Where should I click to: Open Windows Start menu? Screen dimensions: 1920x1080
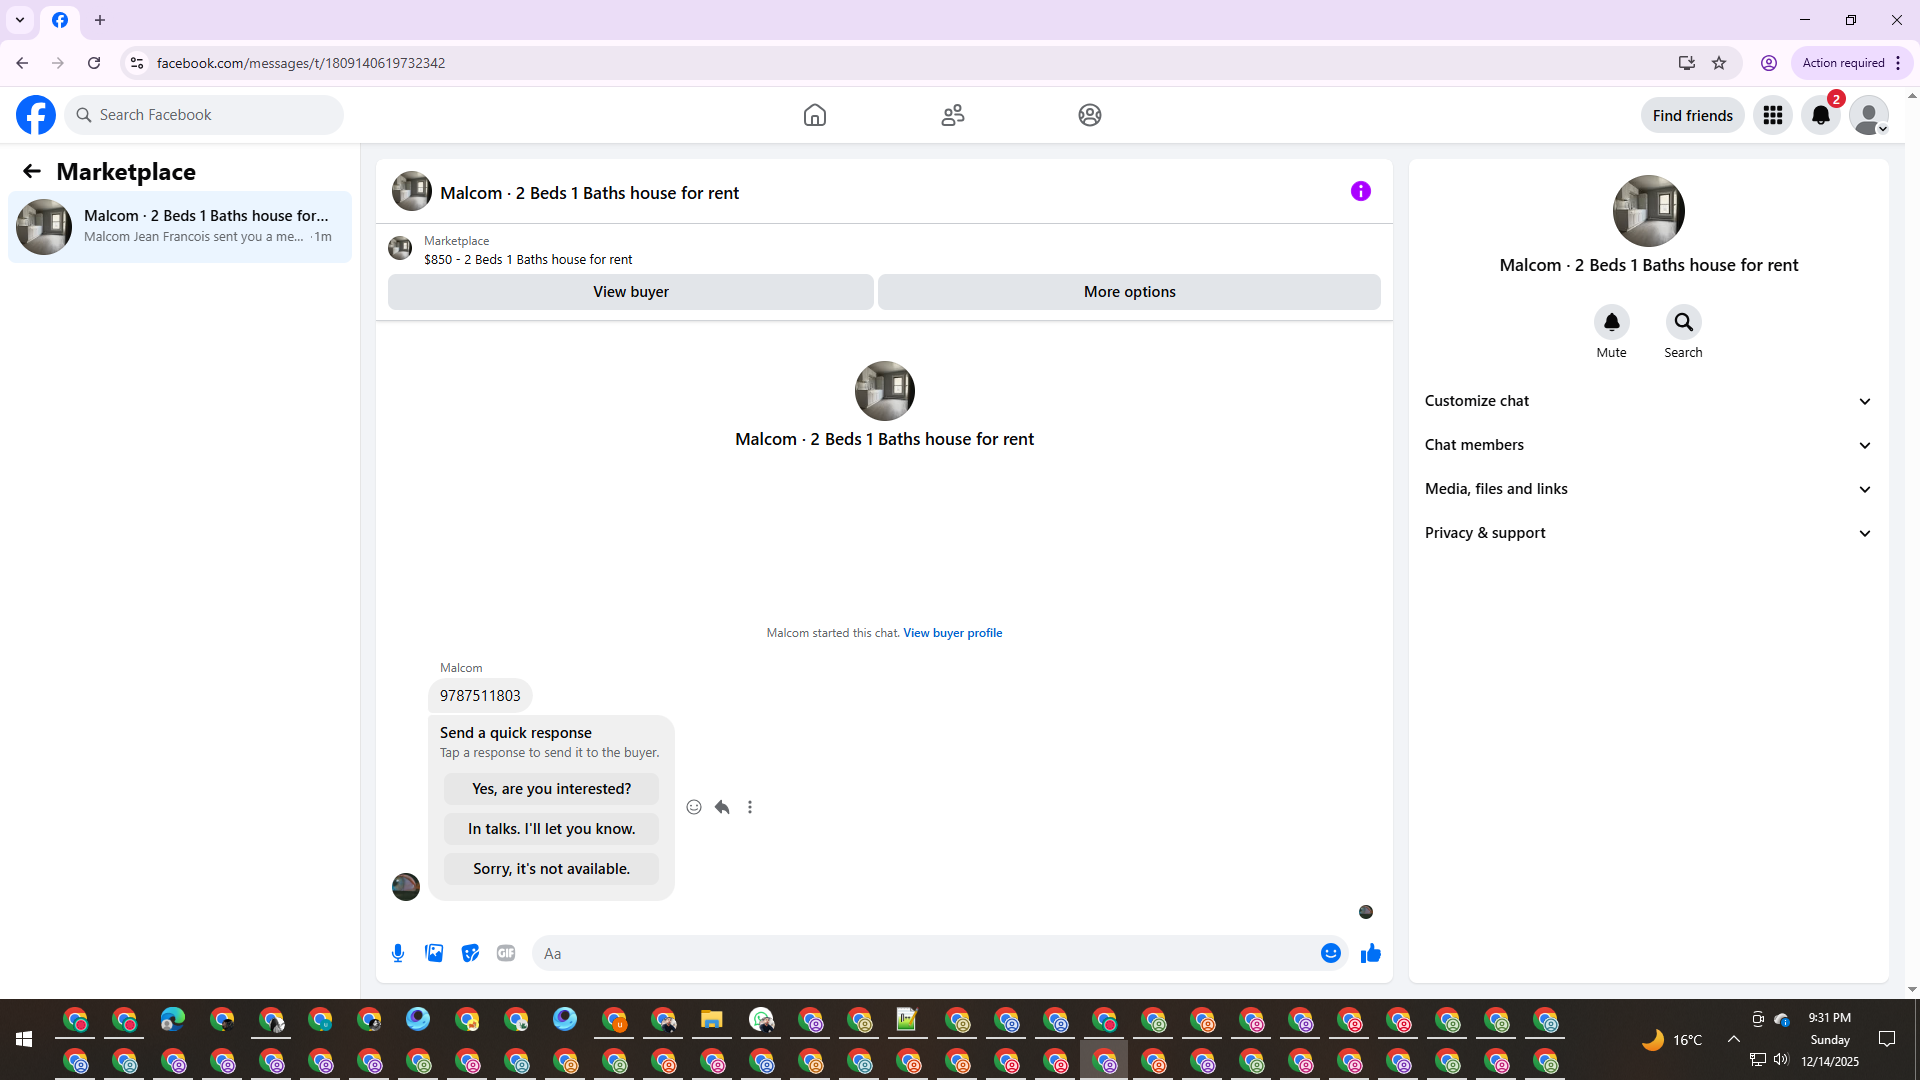(24, 1040)
